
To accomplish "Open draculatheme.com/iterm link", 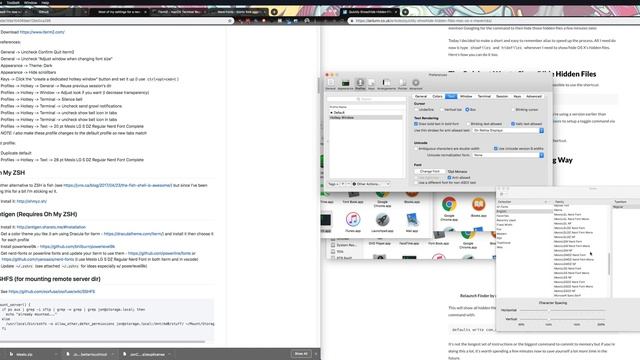I will coord(133,234).
